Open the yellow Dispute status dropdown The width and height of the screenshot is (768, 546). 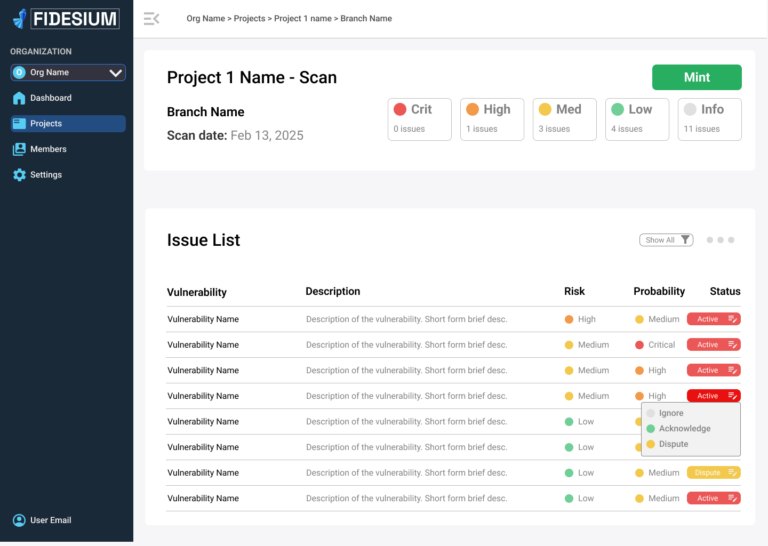[x=714, y=473]
